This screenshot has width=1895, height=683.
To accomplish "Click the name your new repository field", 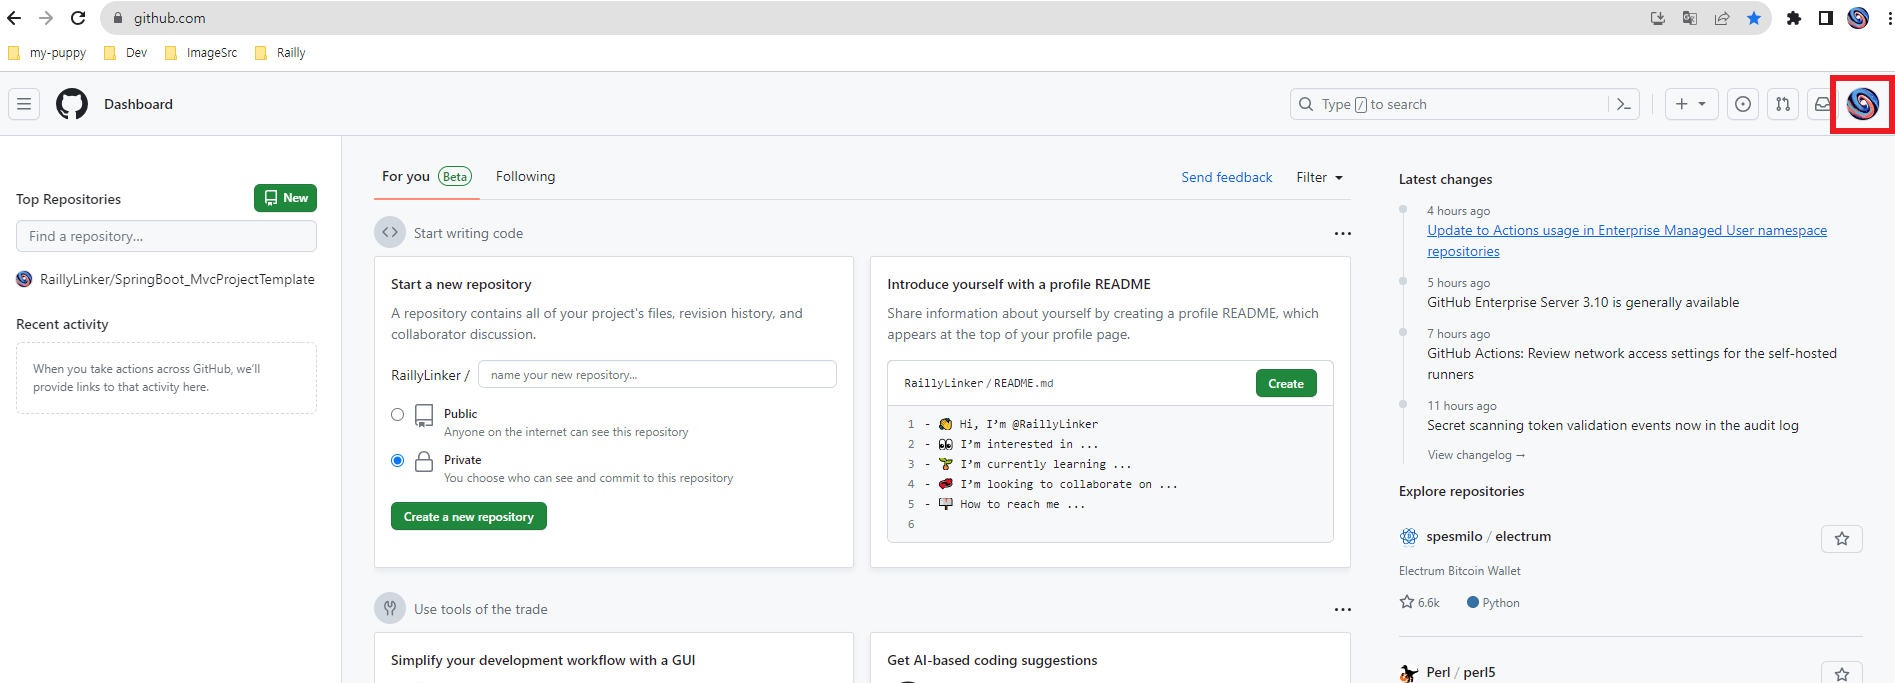I will coord(657,374).
